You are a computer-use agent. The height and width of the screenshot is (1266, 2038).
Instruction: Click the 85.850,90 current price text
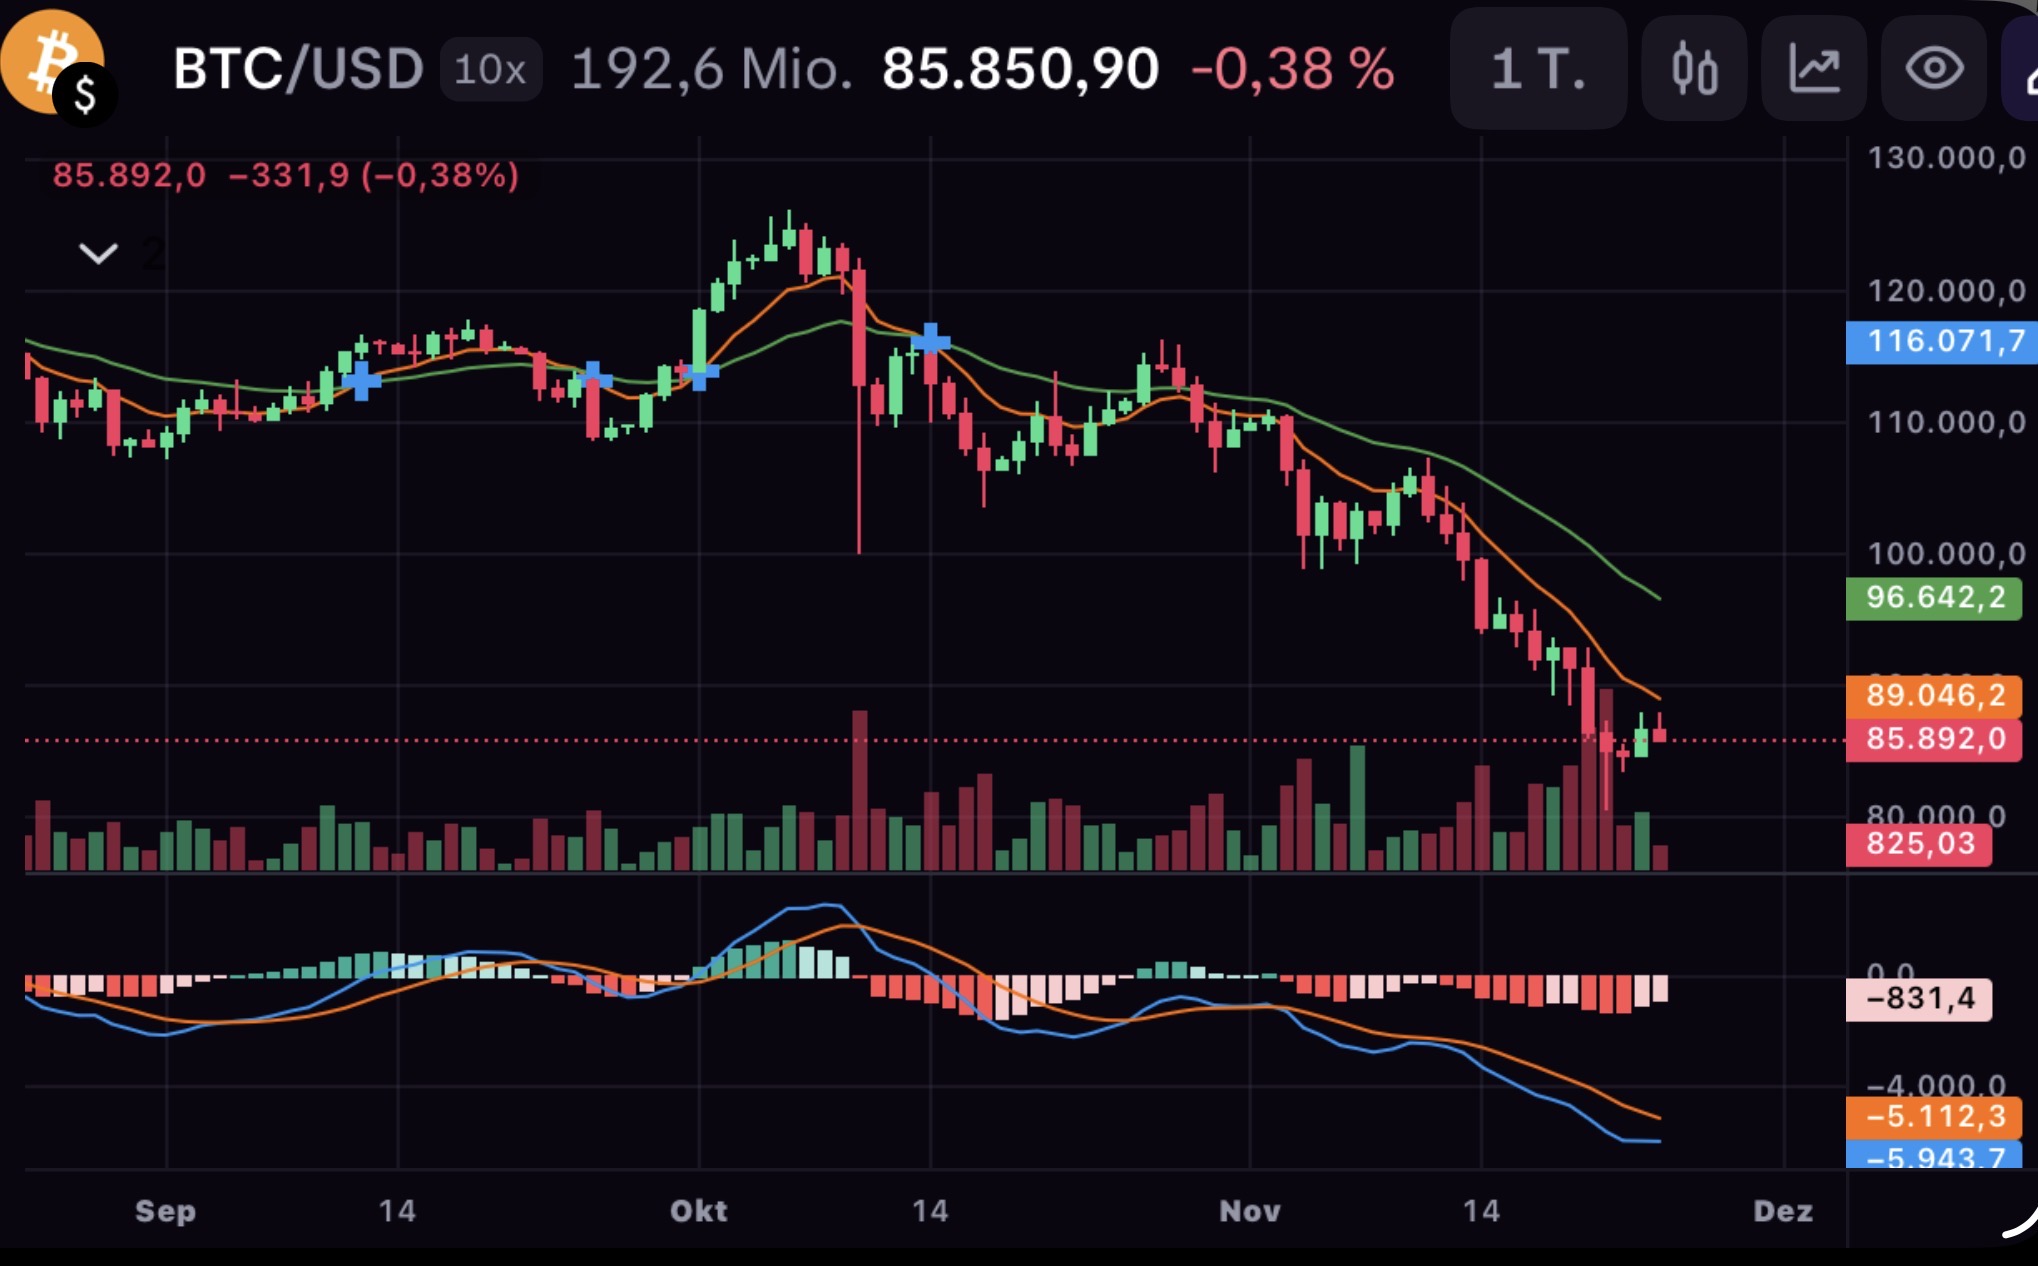(1020, 69)
